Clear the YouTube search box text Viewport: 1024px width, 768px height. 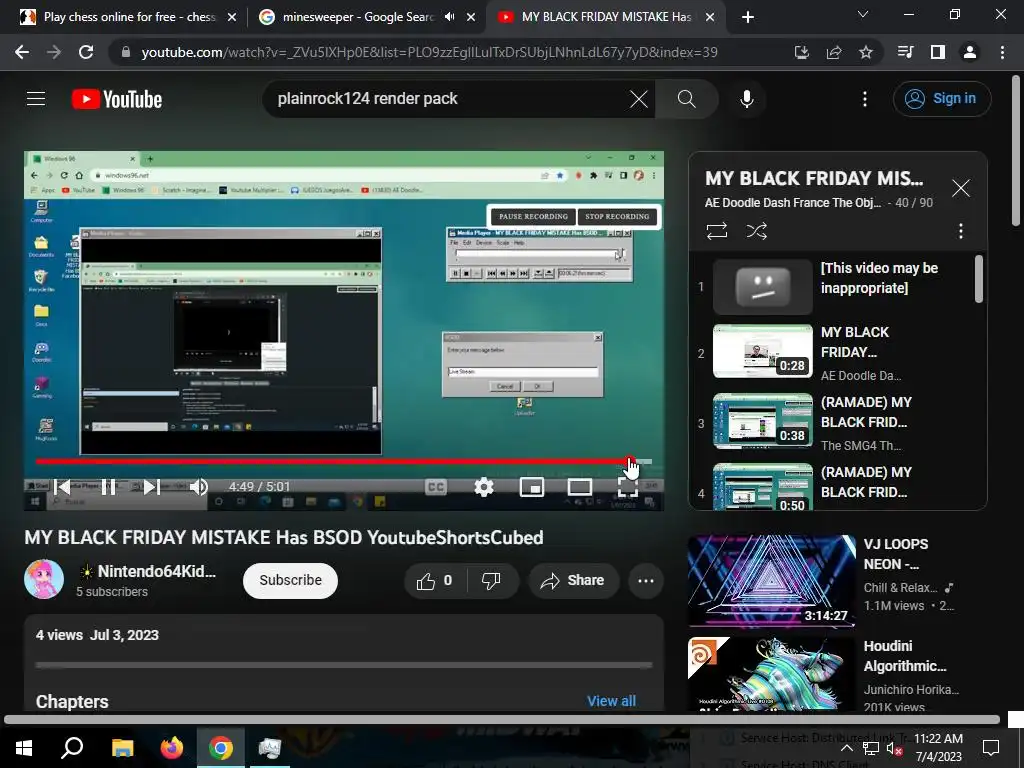click(638, 99)
